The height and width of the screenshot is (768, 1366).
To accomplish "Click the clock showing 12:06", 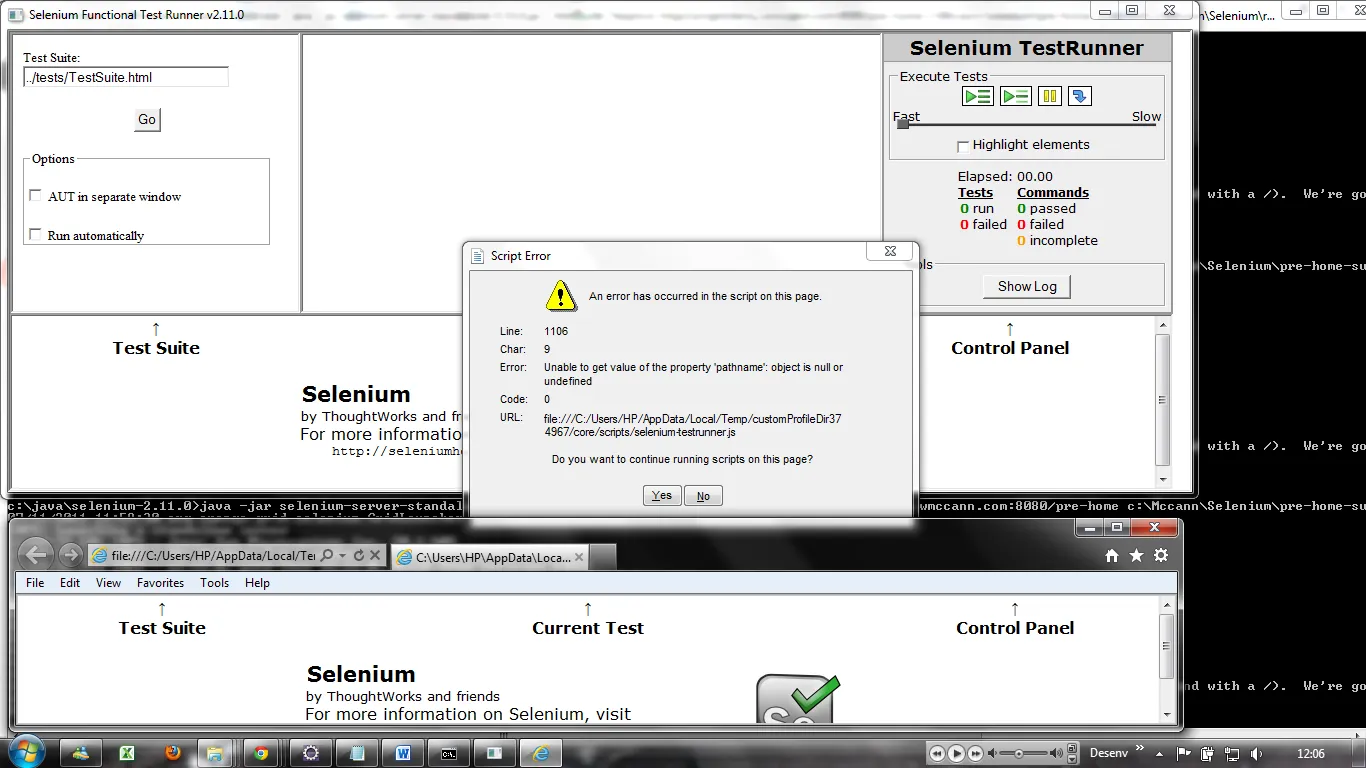I will 1311,753.
